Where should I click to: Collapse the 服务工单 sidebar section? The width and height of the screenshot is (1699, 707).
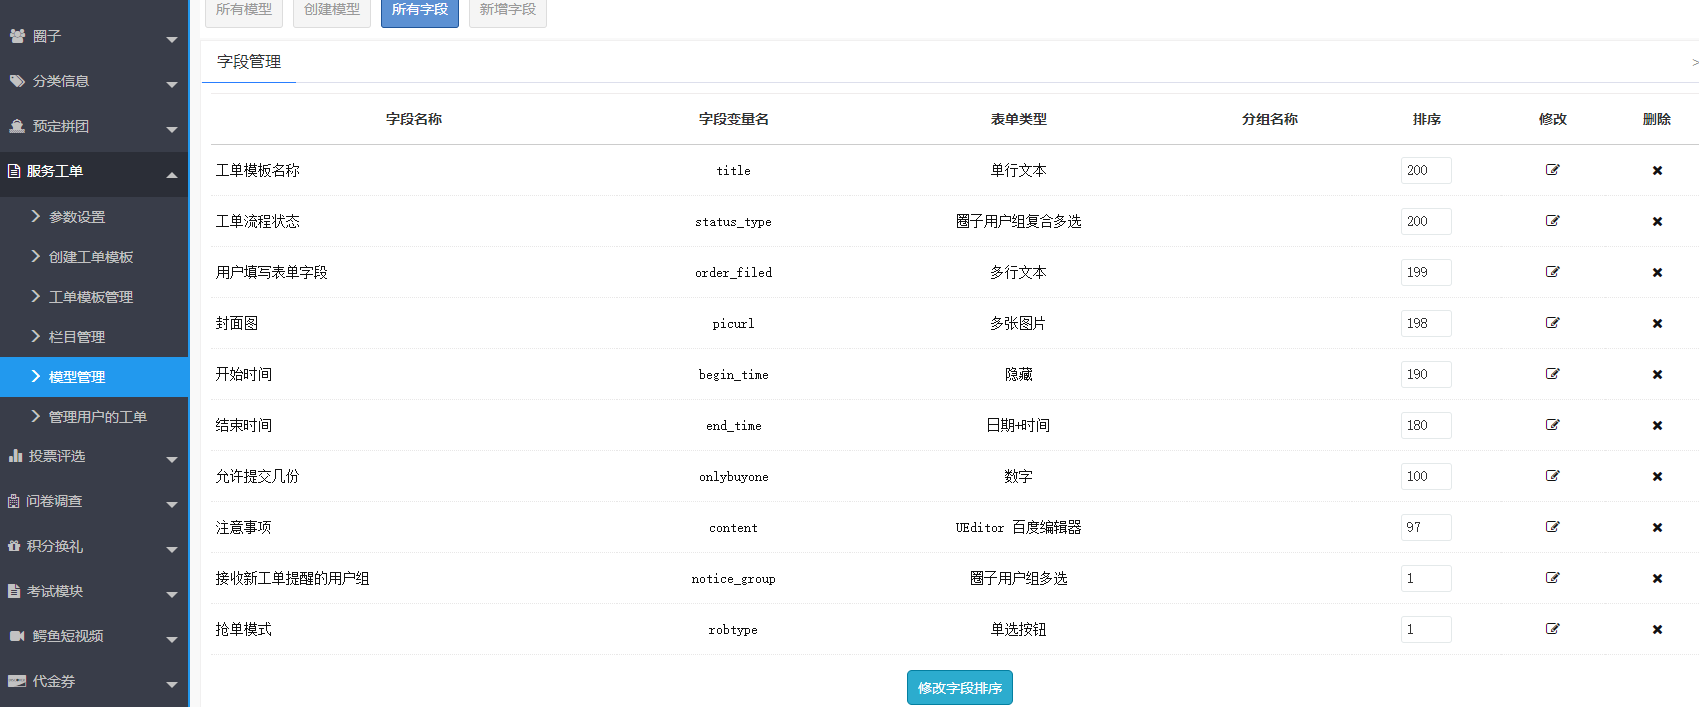(x=93, y=172)
